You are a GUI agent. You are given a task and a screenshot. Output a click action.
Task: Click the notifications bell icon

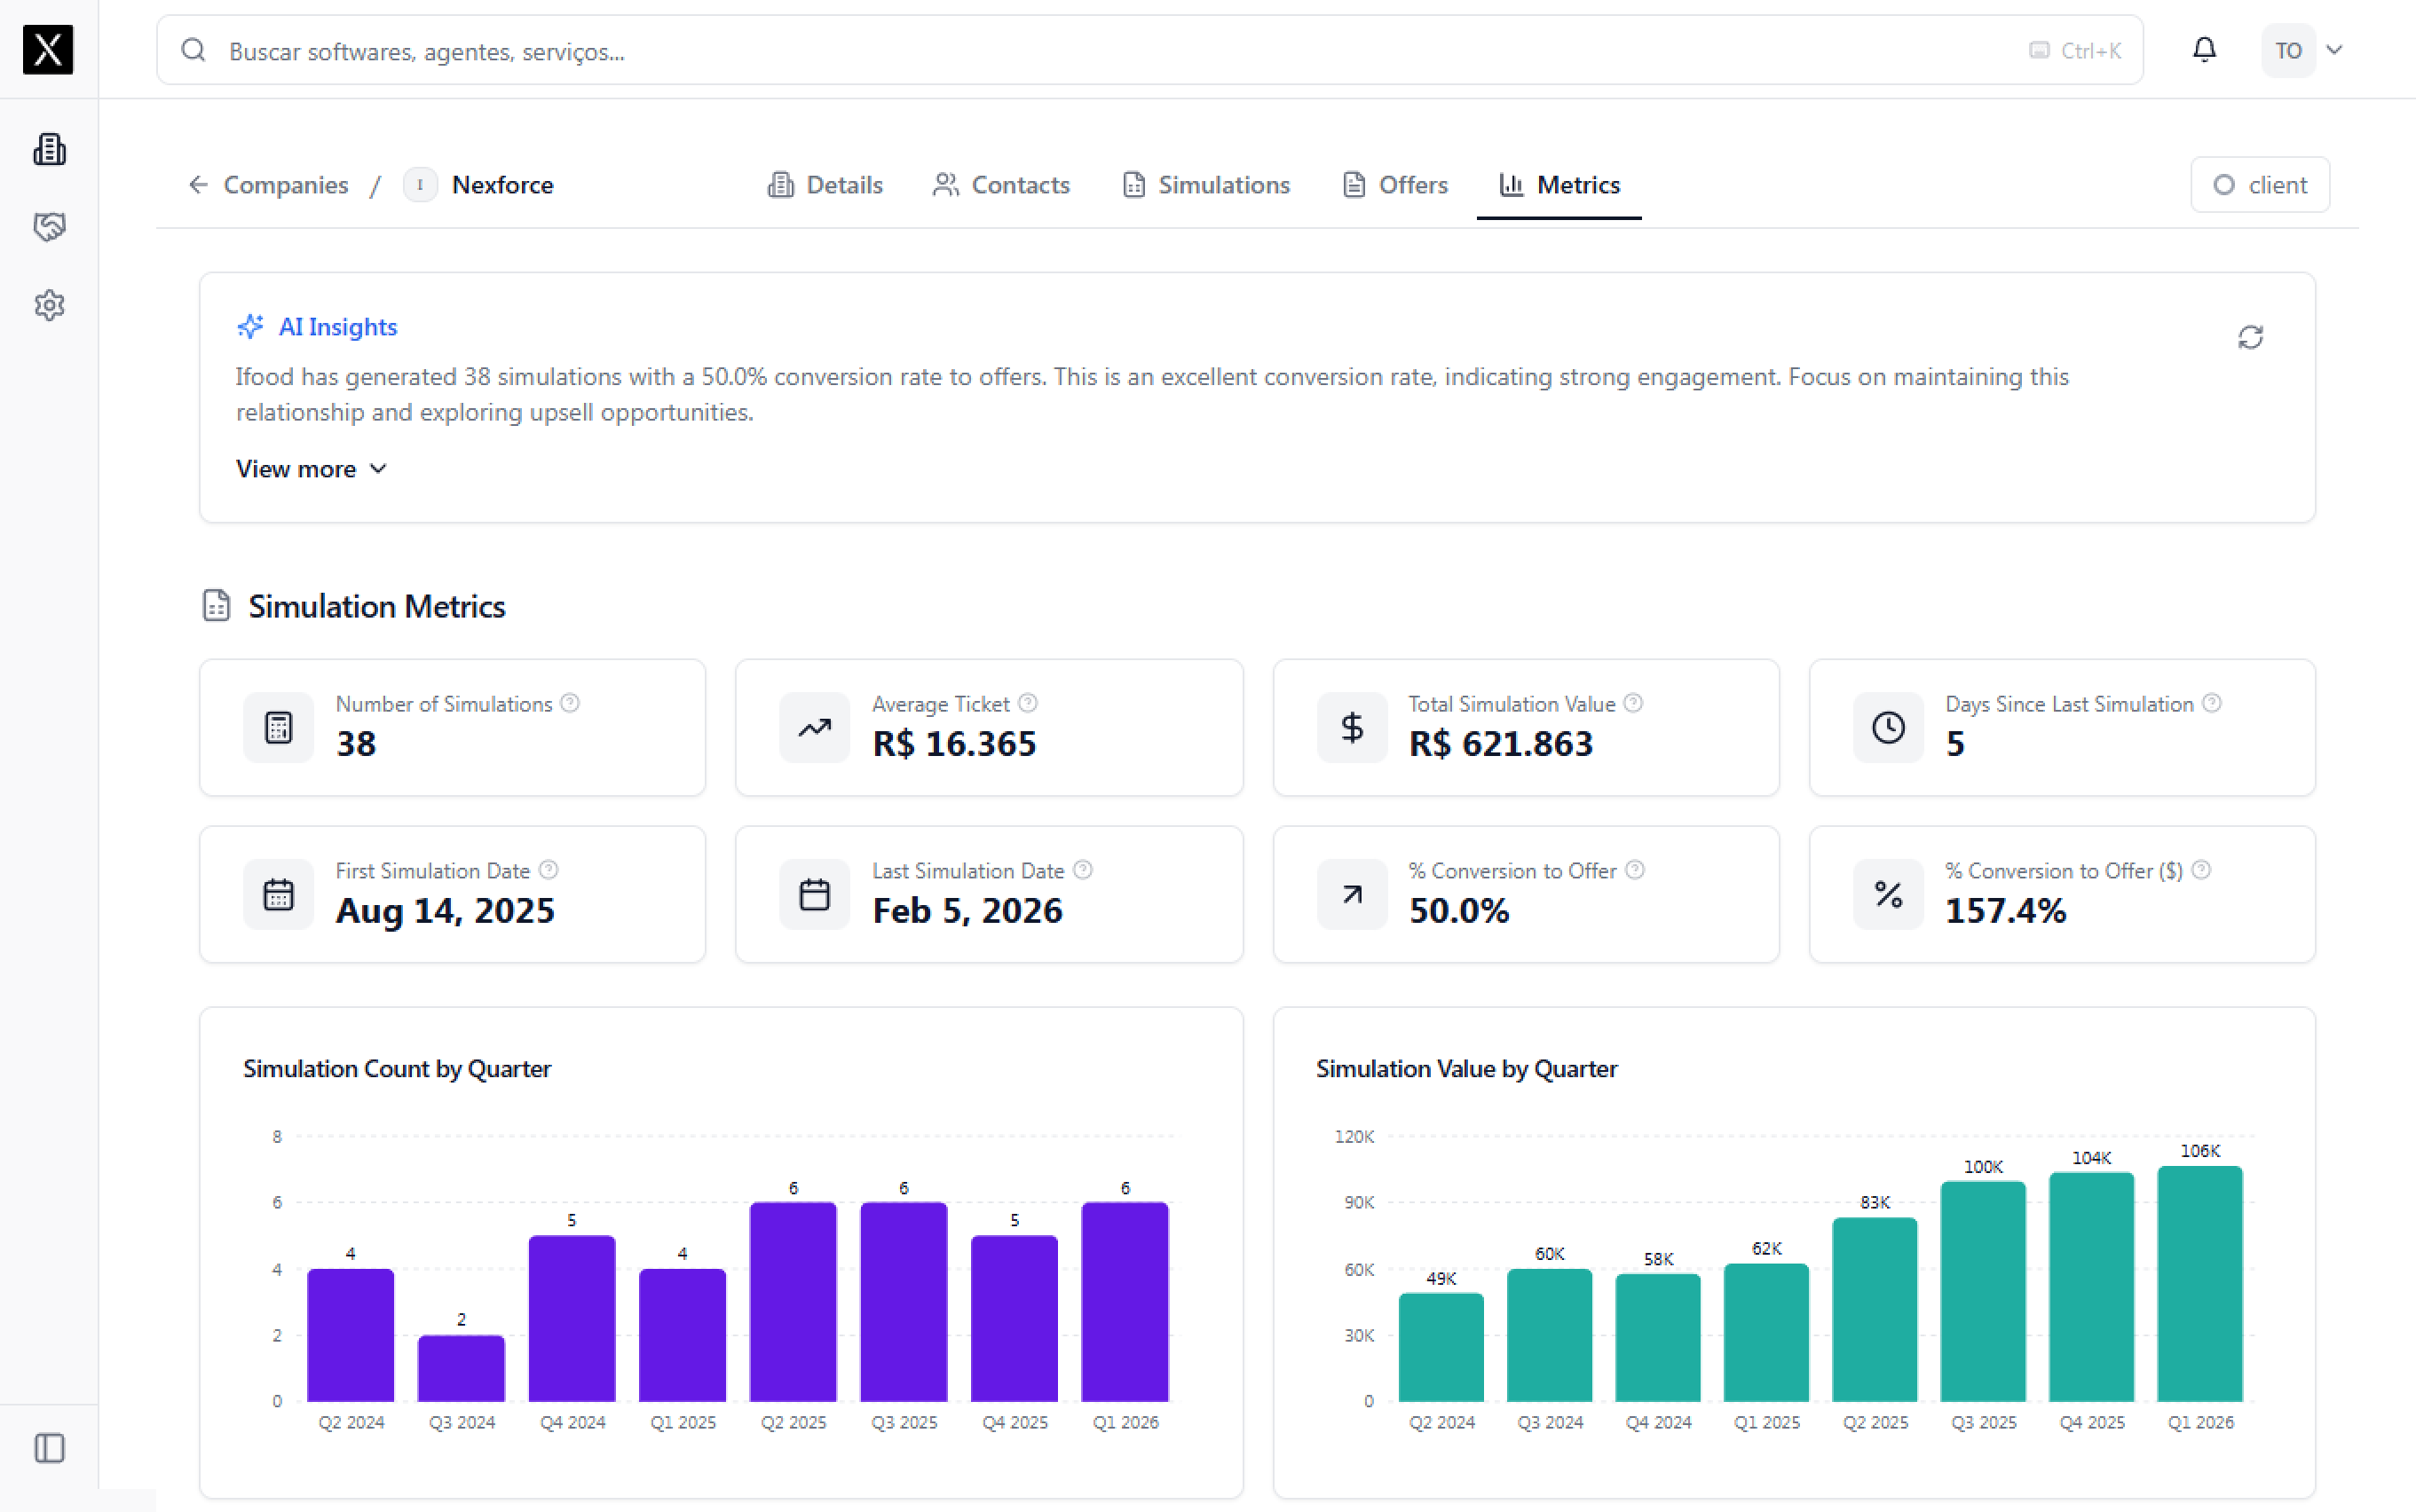[x=2204, y=50]
